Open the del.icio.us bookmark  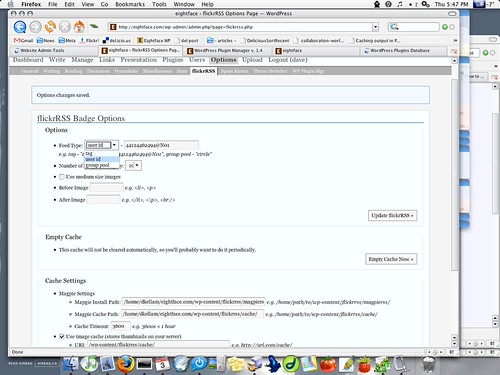[x=116, y=40]
